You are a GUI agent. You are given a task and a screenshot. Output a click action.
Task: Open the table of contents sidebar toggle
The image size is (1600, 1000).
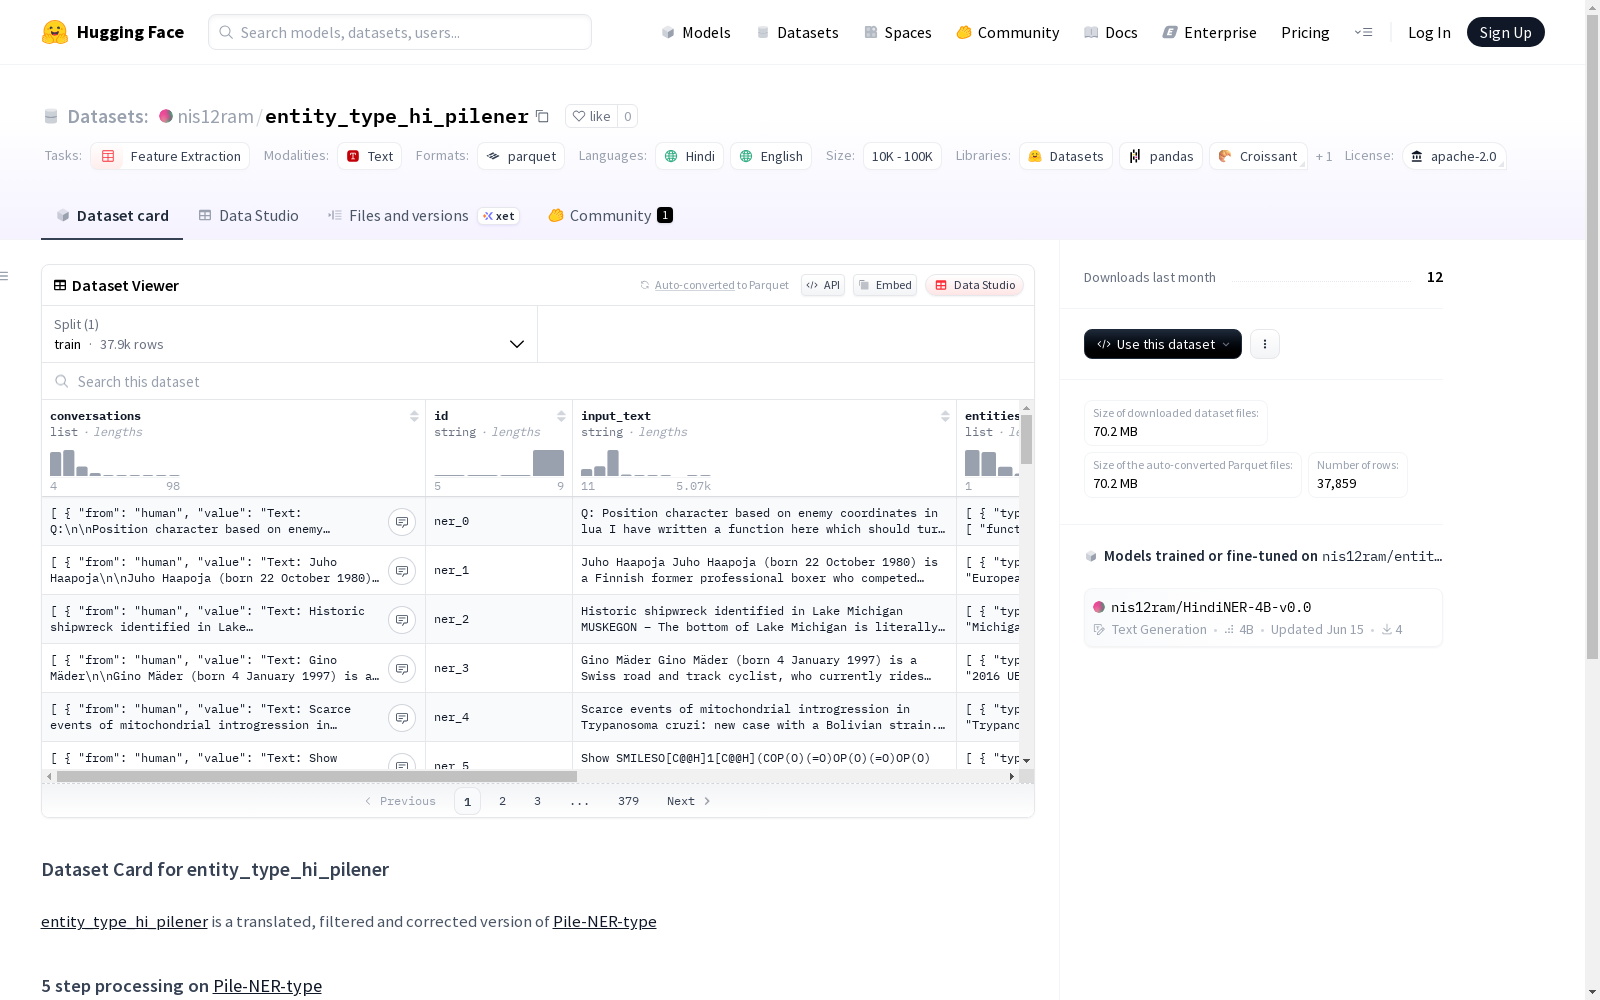(5, 276)
